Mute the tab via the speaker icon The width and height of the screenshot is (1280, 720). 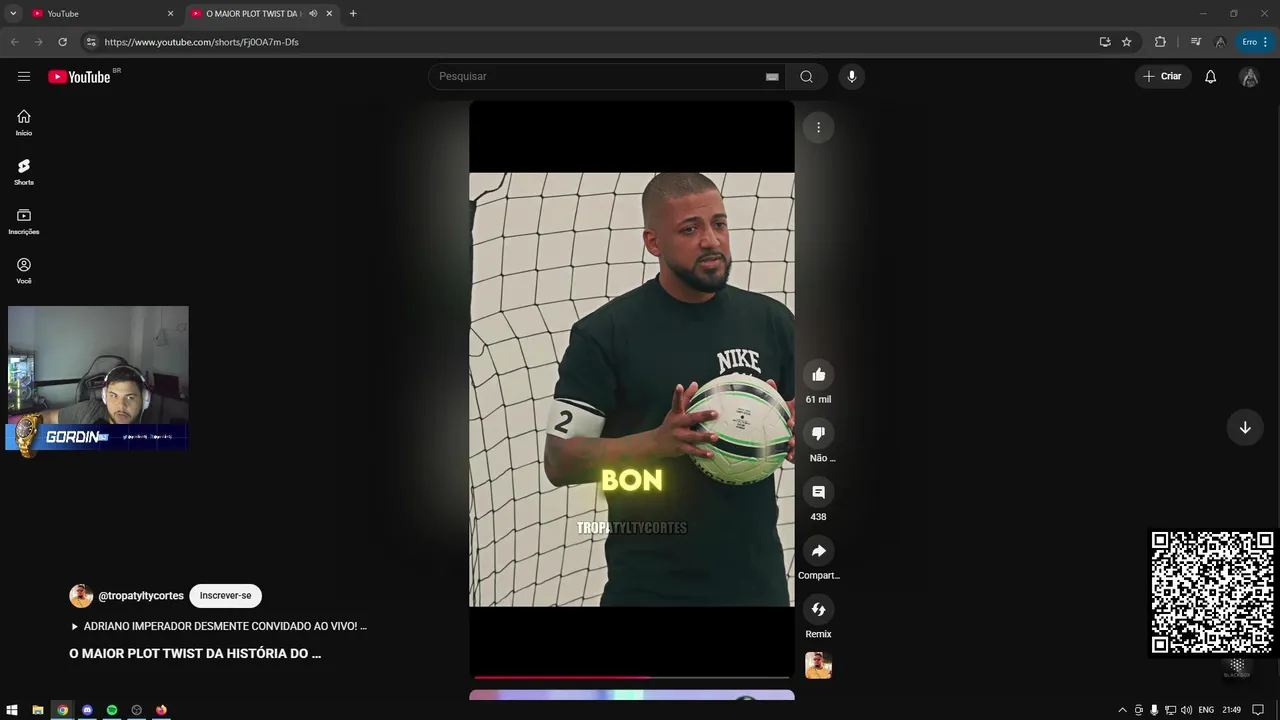click(x=313, y=14)
